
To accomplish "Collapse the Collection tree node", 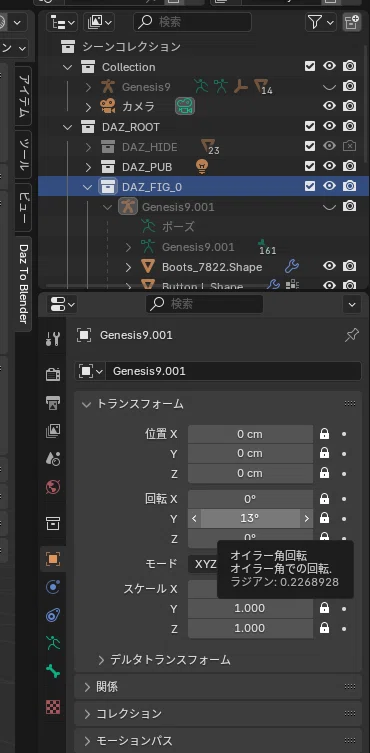I will pyautogui.click(x=67, y=67).
